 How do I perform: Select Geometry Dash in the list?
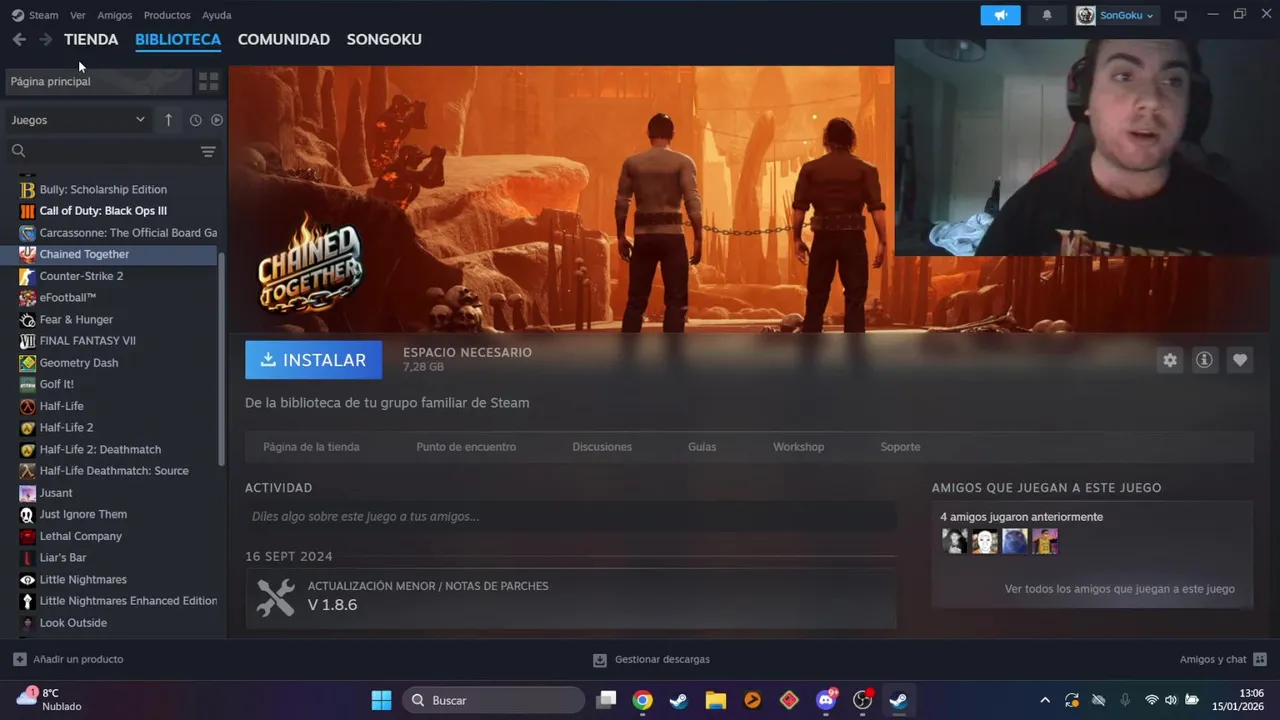point(111,363)
